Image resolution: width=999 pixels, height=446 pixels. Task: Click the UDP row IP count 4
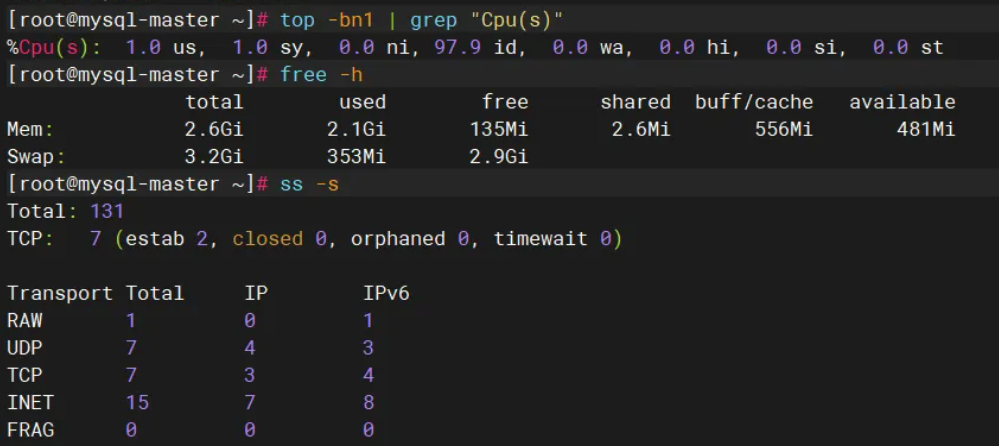(x=250, y=348)
